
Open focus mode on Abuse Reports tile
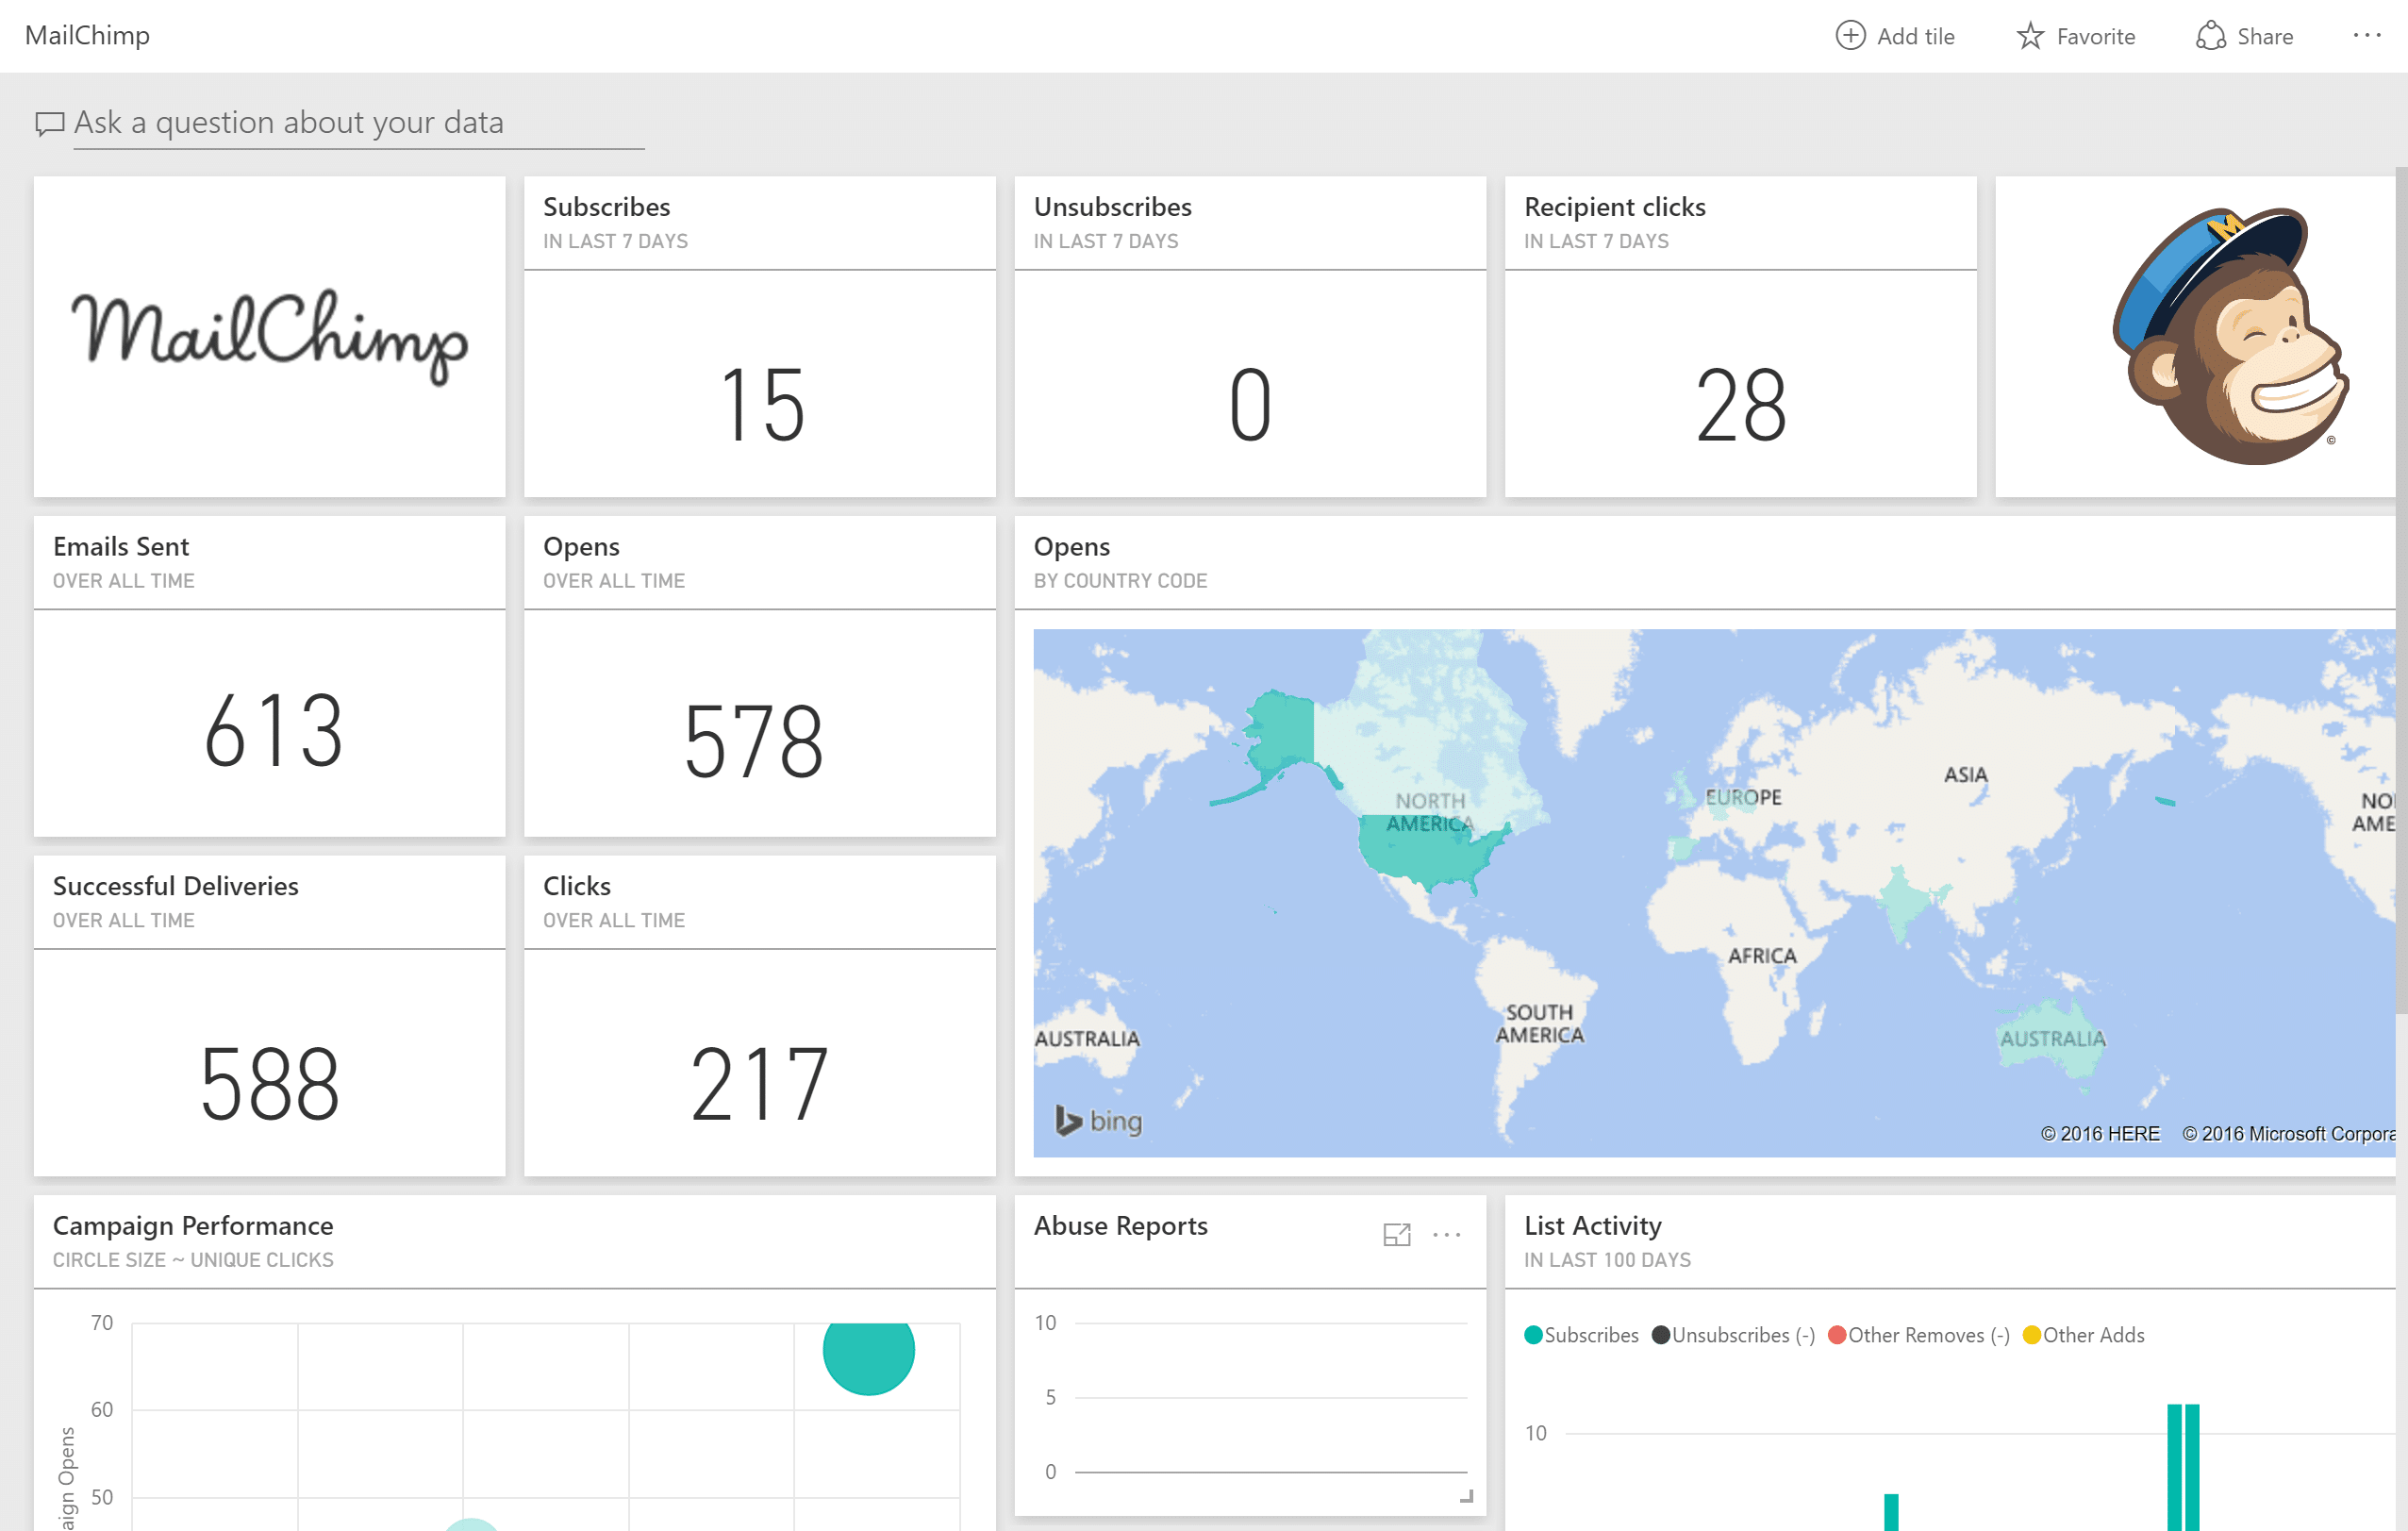click(x=1396, y=1235)
